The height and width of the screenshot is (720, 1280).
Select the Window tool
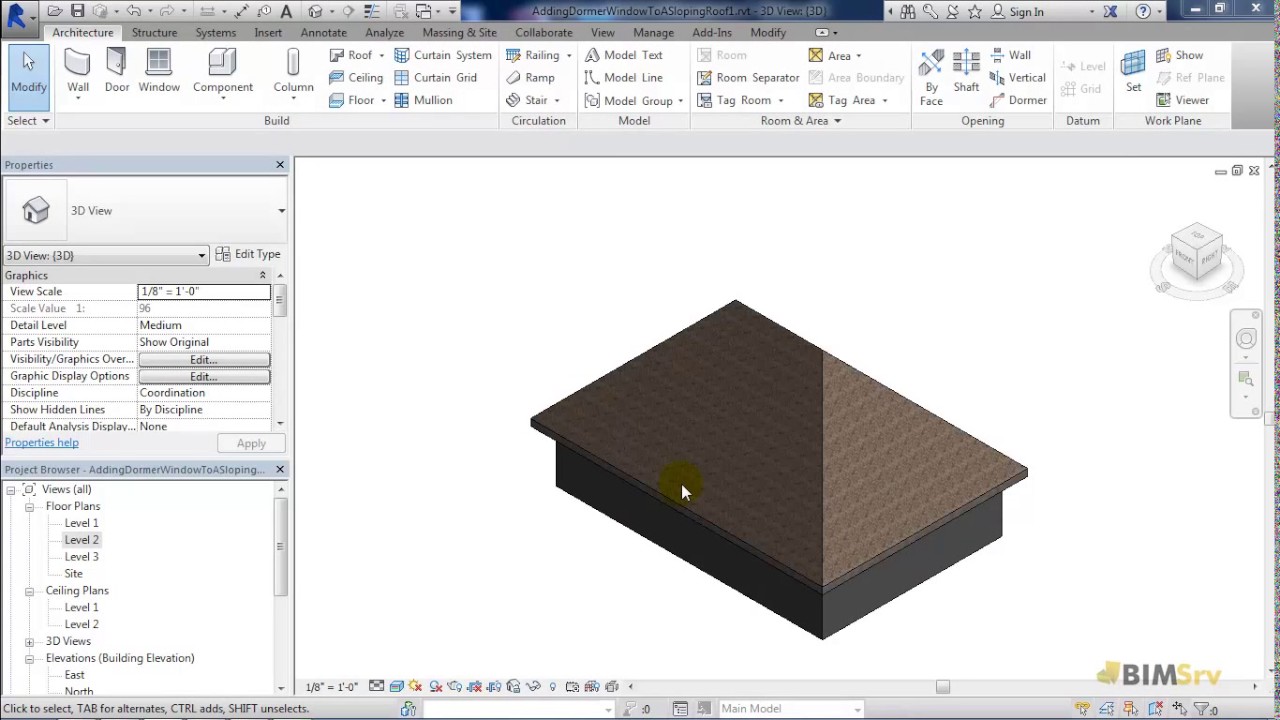159,72
